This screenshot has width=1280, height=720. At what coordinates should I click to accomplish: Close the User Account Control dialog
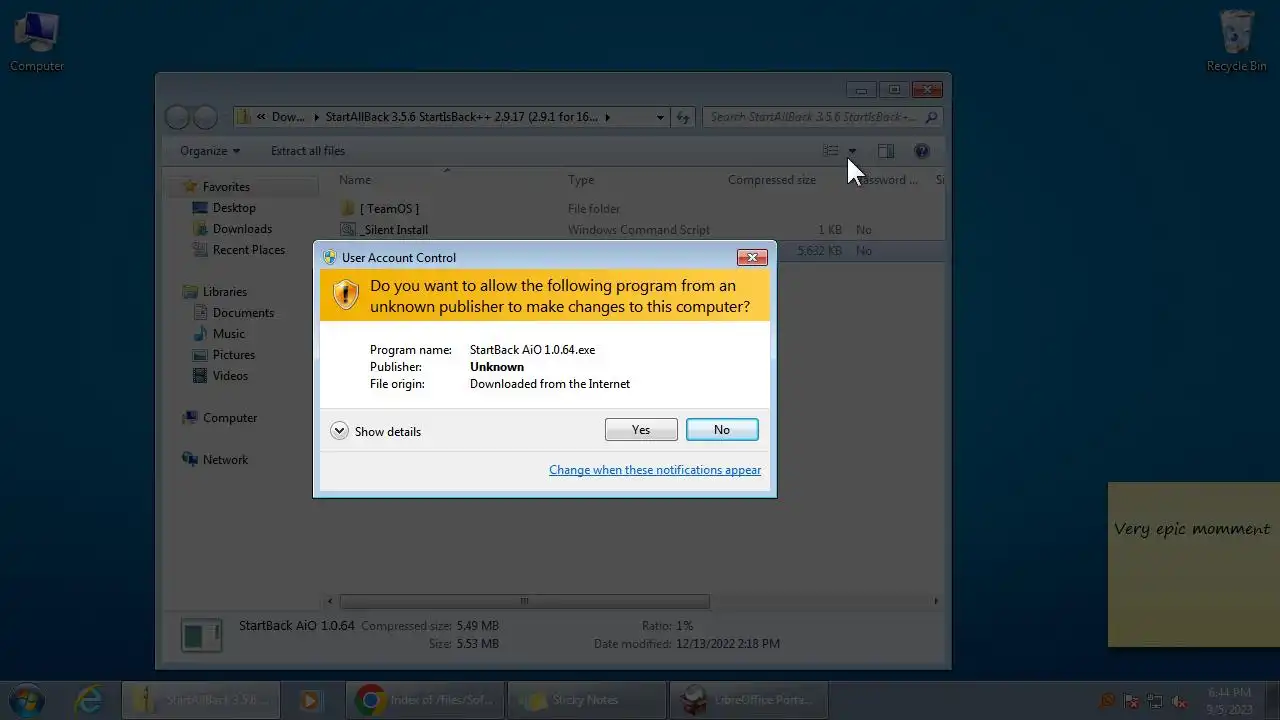pos(752,257)
